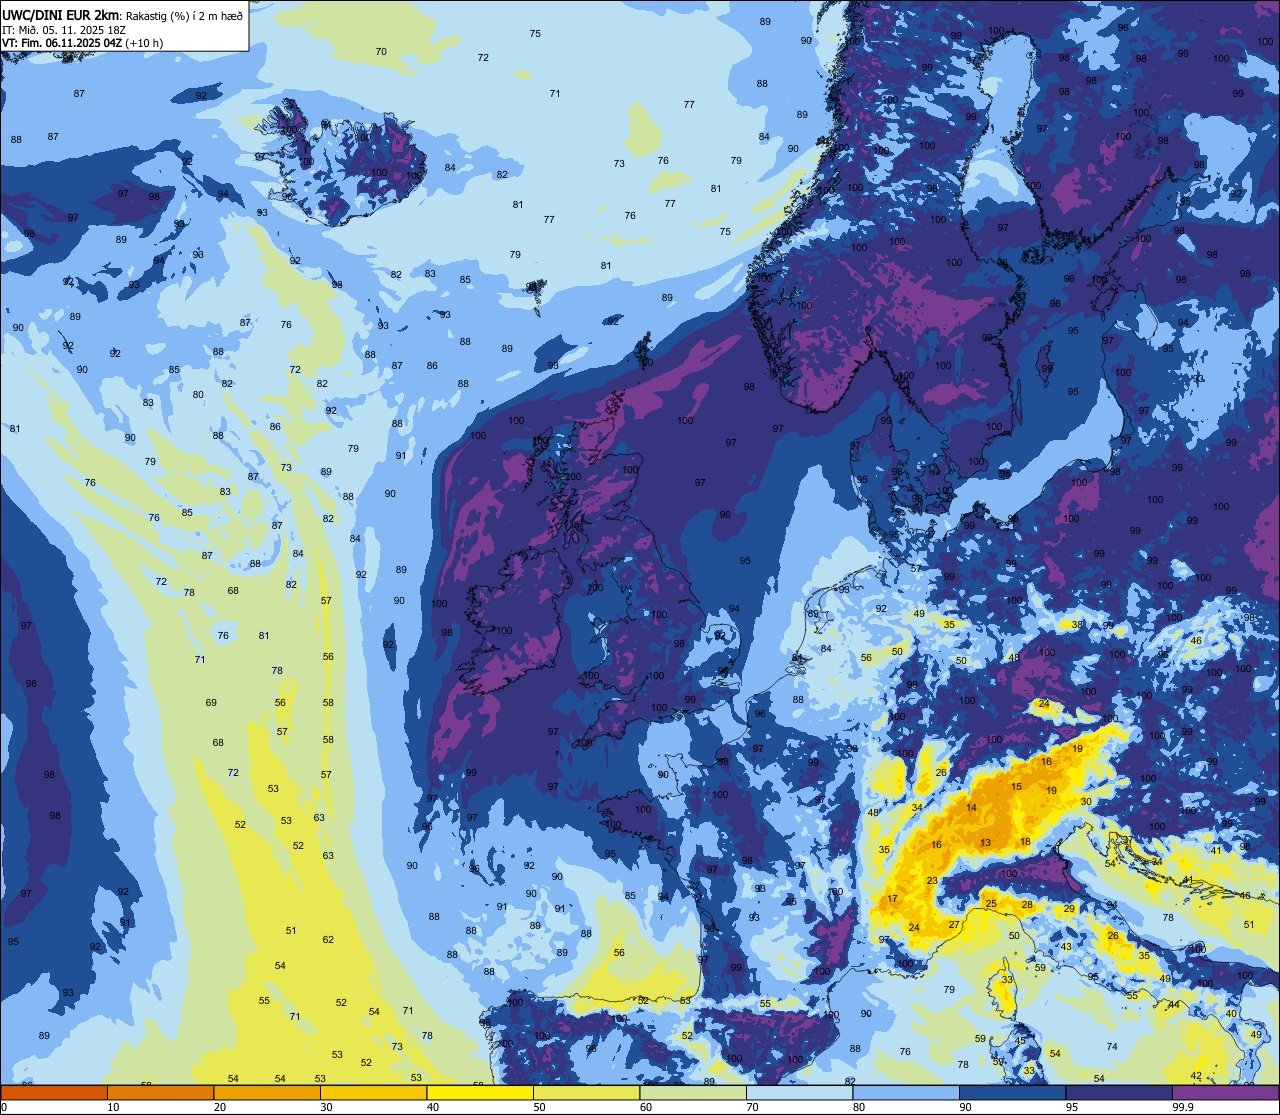
Task: Choose the 30–40% amber legend segment
Action: [x=373, y=1093]
